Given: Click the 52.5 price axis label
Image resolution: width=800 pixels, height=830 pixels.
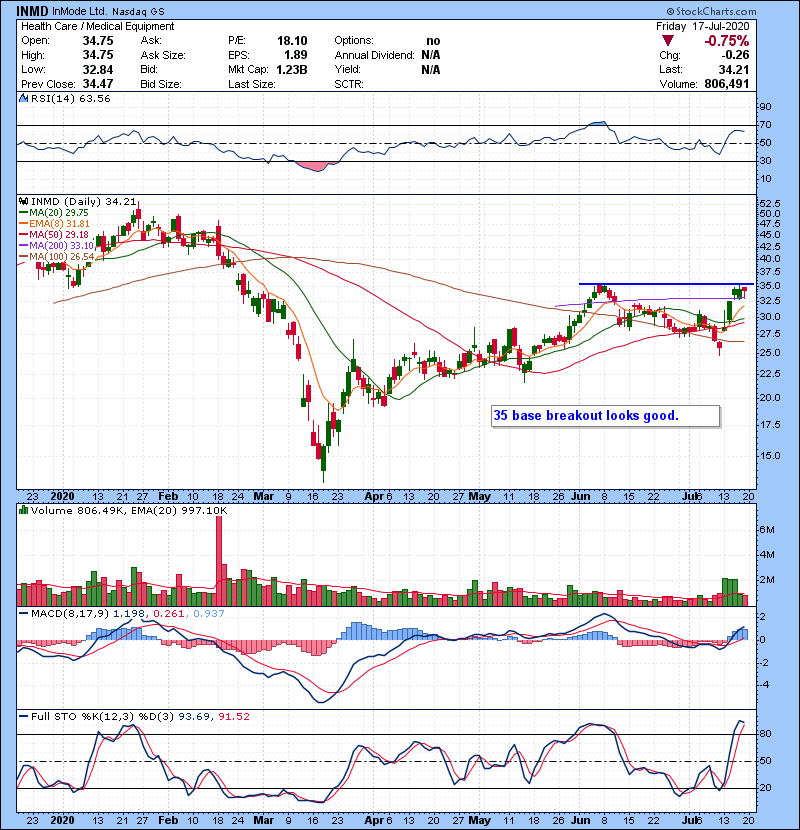Looking at the screenshot, I should pyautogui.click(x=770, y=204).
